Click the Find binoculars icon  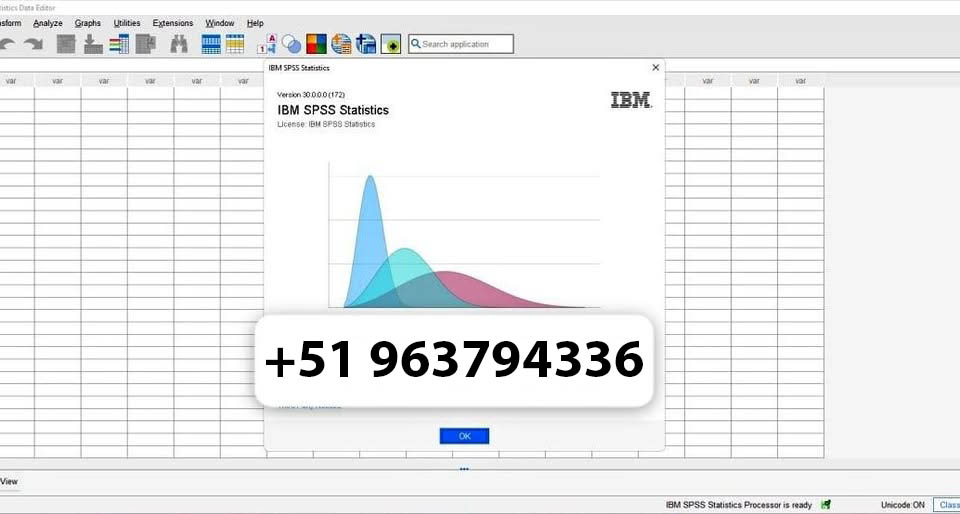pos(179,44)
